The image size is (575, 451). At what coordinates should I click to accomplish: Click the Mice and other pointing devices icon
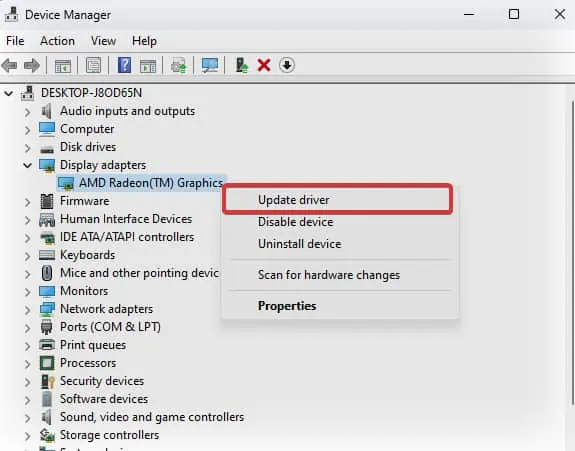[x=47, y=273]
